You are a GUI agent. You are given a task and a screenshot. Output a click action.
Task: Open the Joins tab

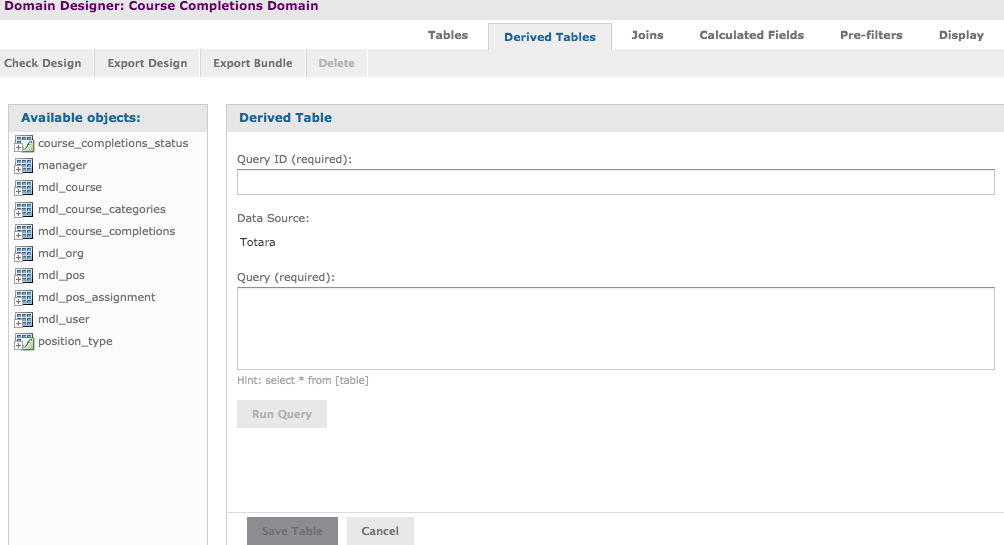647,35
